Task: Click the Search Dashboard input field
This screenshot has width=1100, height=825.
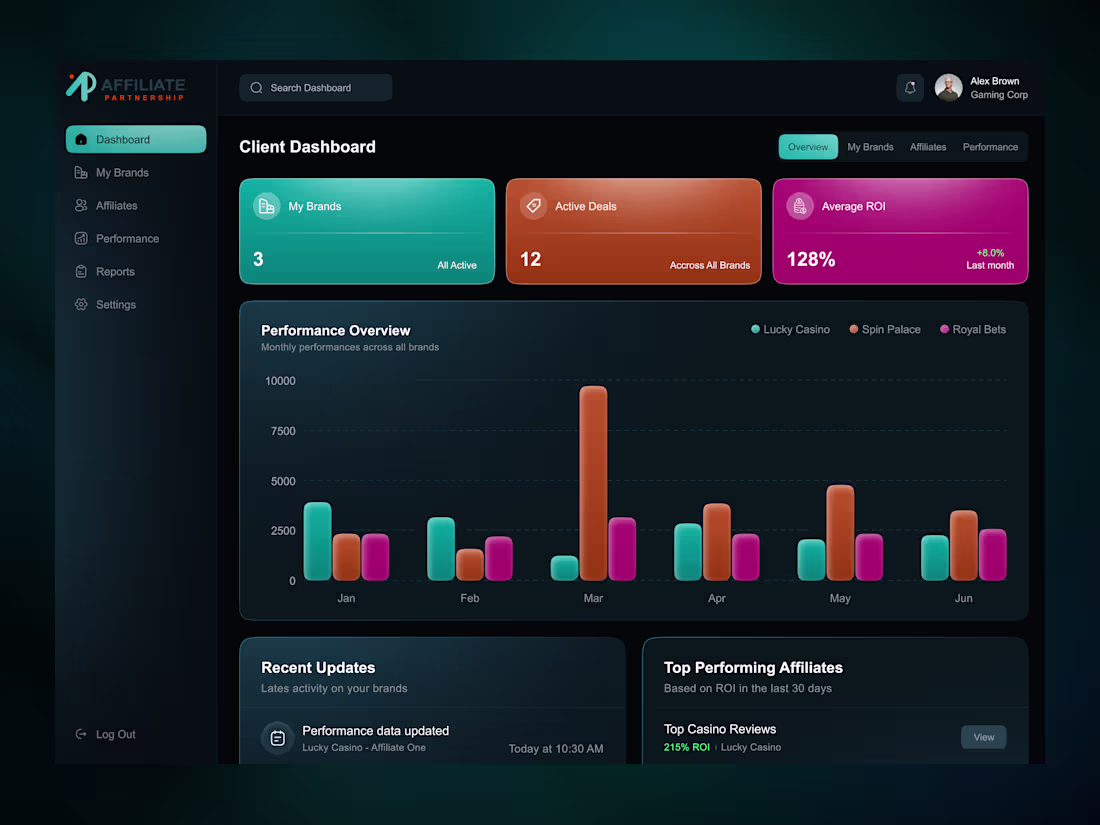Action: tap(315, 87)
